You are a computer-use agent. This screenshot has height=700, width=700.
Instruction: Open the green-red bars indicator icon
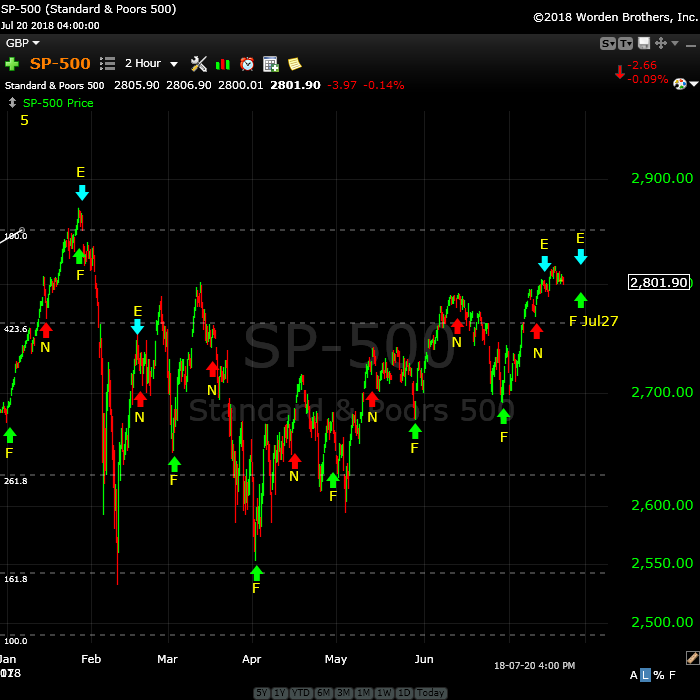pyautogui.click(x=223, y=64)
